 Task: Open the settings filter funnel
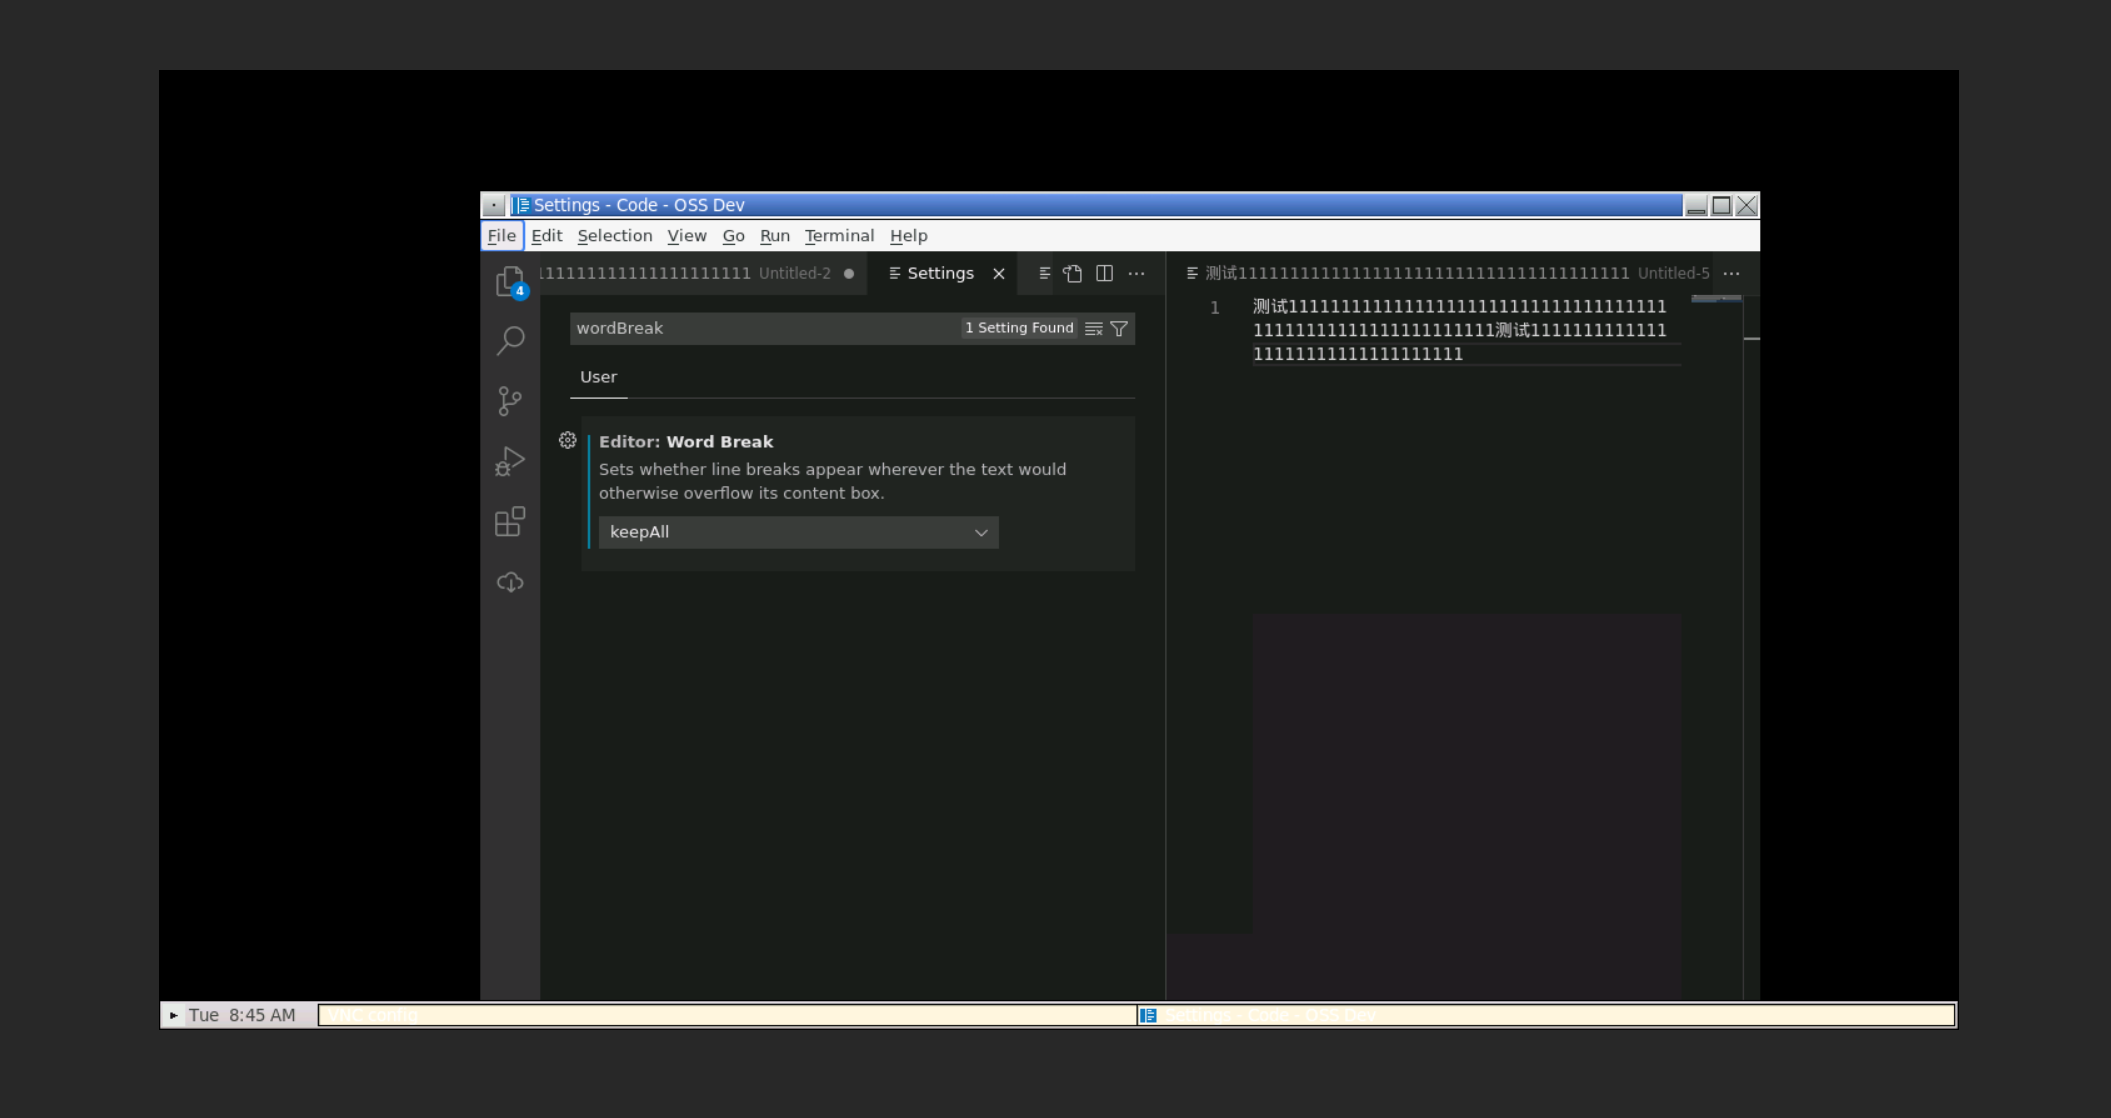[x=1119, y=328]
